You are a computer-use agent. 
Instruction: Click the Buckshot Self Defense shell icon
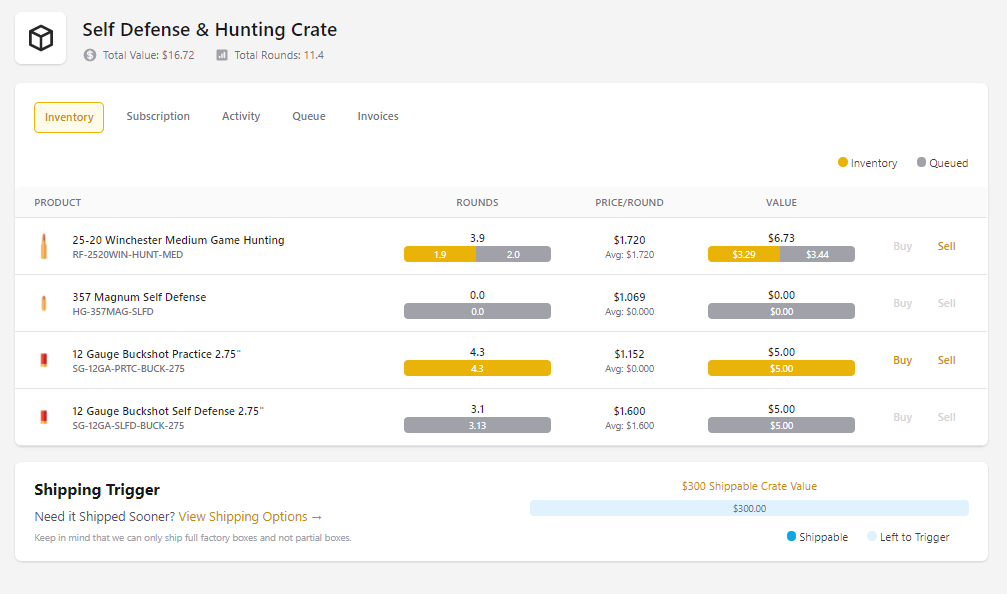click(44, 417)
